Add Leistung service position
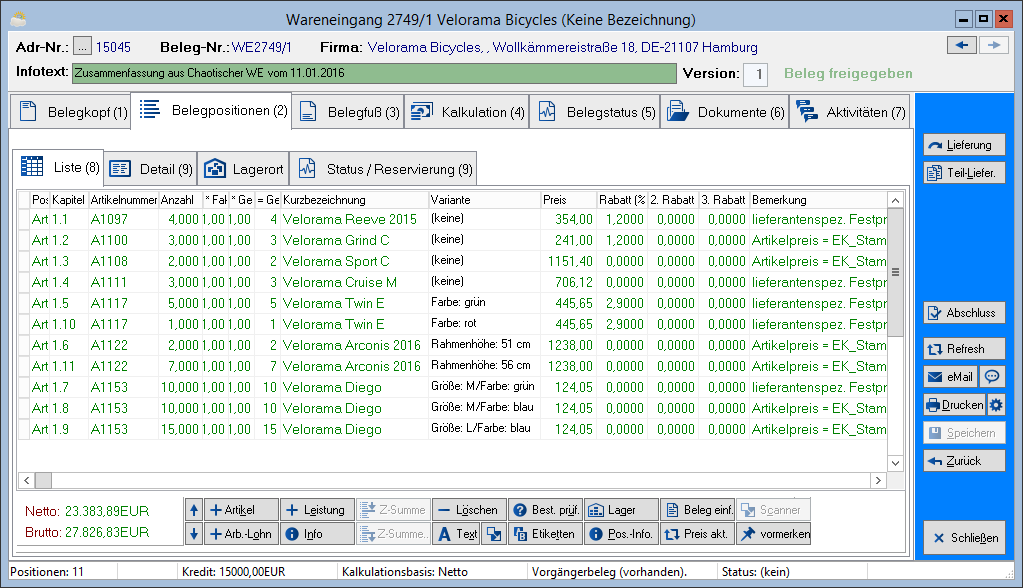Screen dimensions: 1023x588 [318, 510]
